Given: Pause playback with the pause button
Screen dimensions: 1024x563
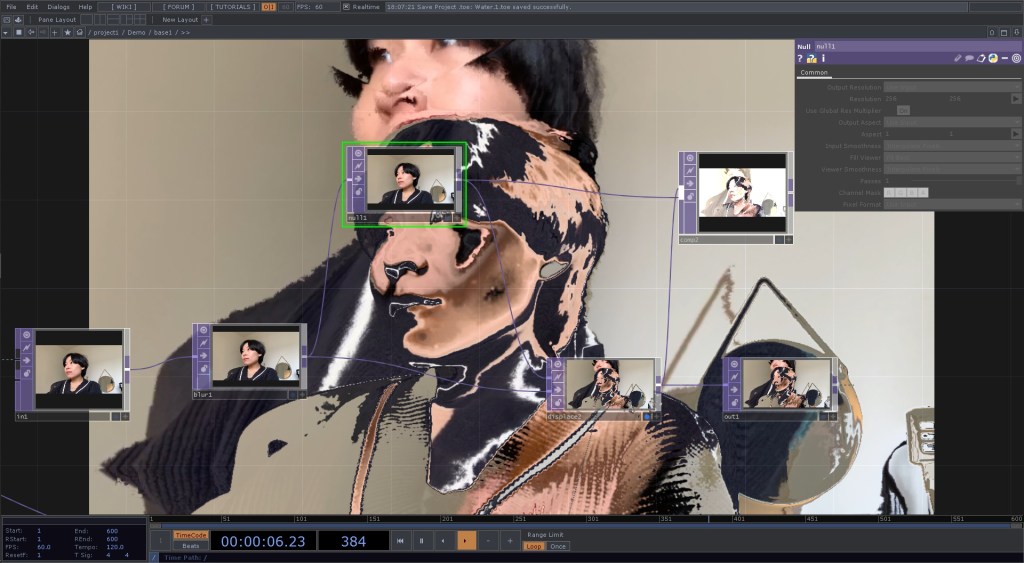Looking at the screenshot, I should (x=421, y=540).
